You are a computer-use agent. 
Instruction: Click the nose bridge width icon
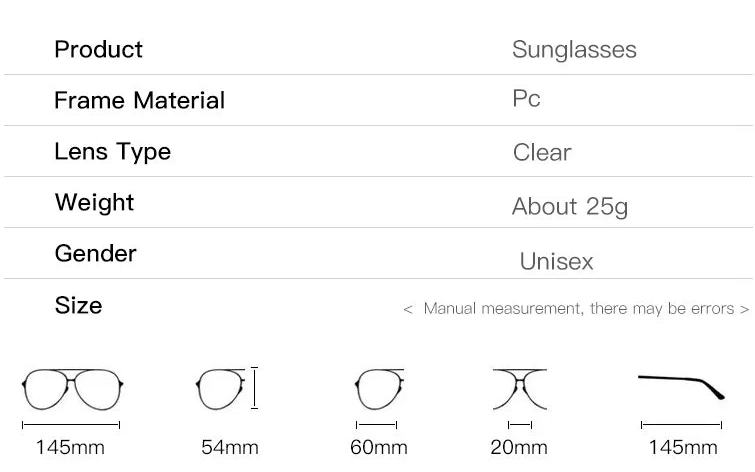click(519, 389)
